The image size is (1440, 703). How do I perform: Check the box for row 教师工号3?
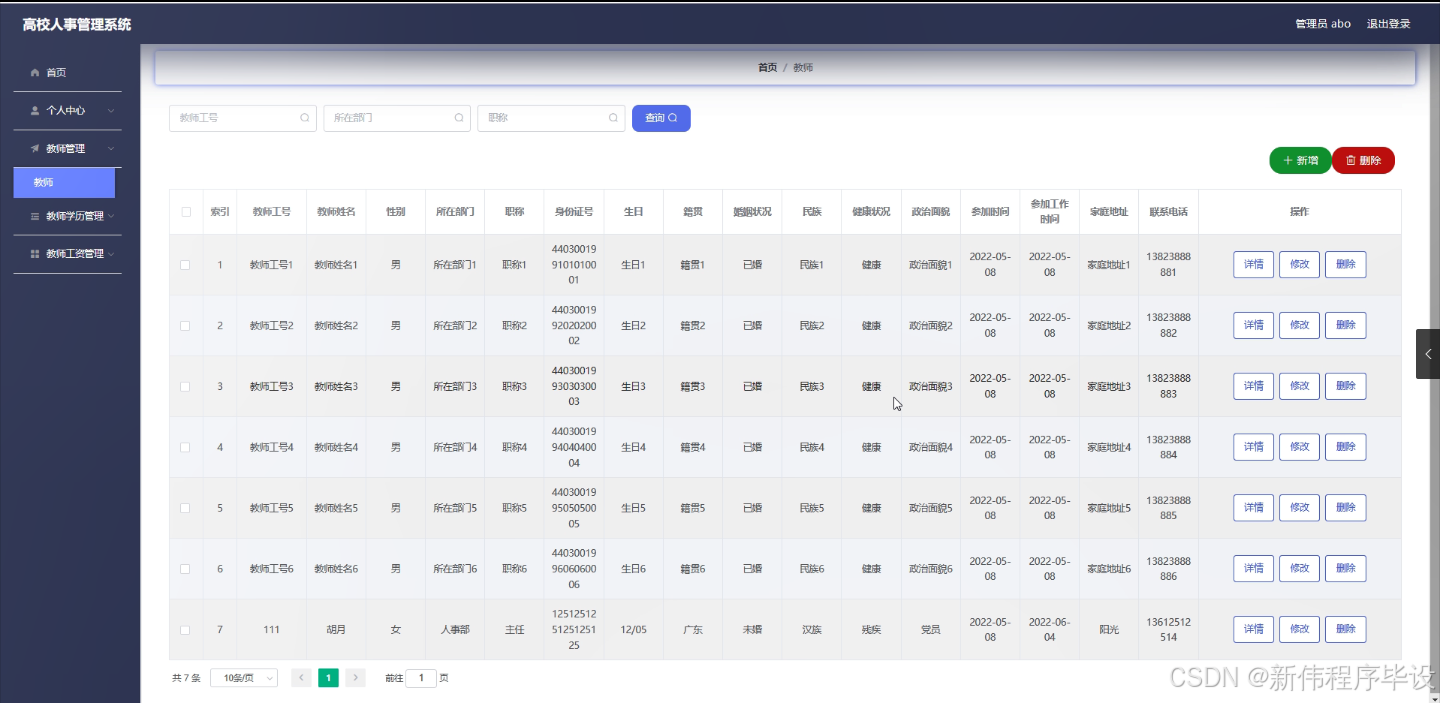point(185,387)
